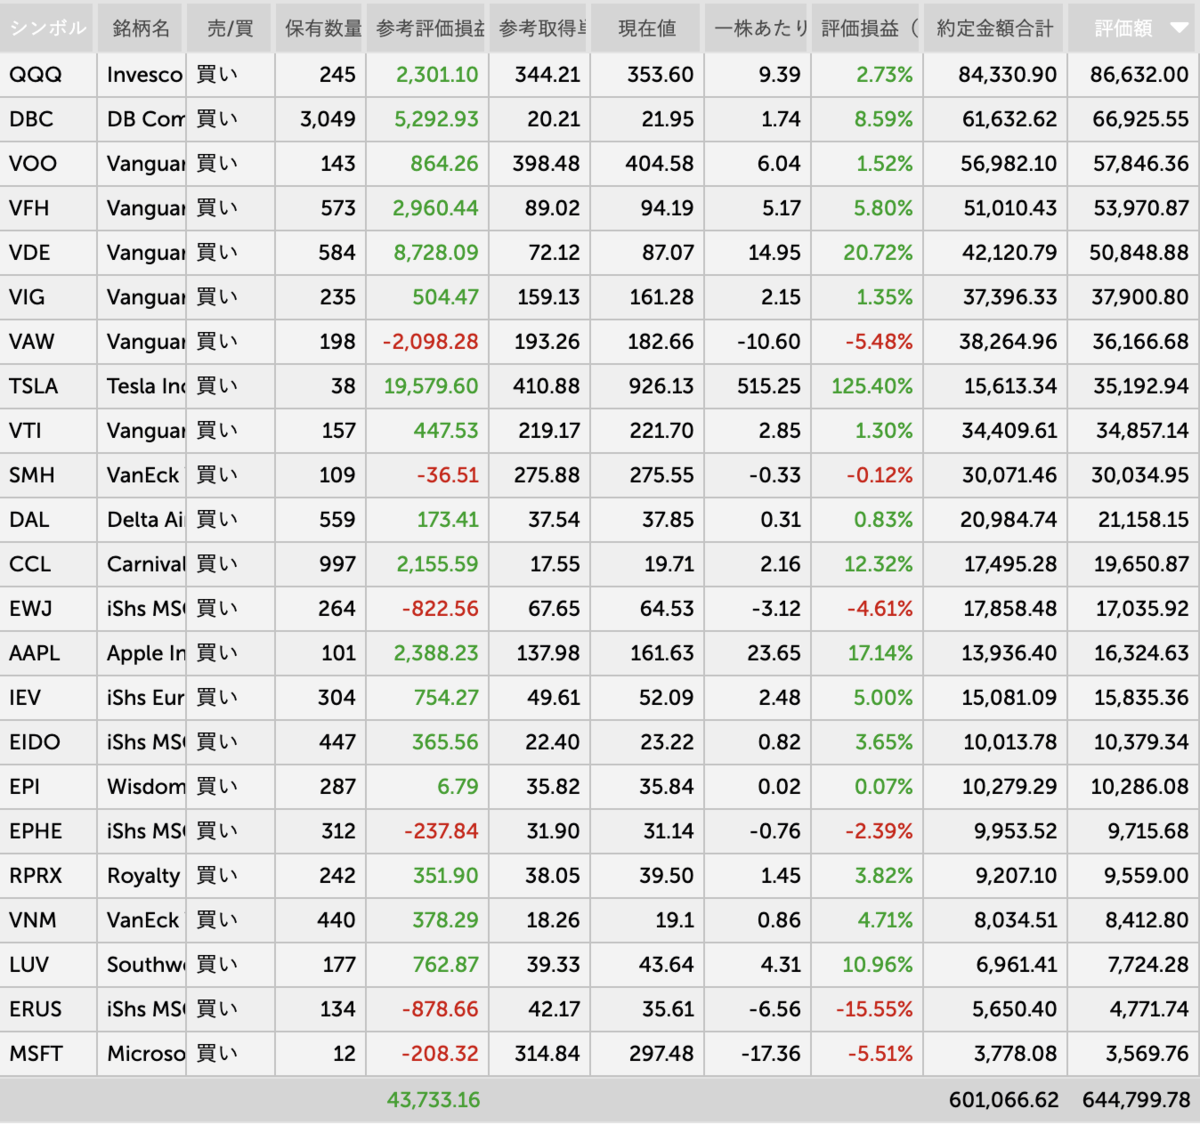Select the CCL symbol cell

(48, 564)
